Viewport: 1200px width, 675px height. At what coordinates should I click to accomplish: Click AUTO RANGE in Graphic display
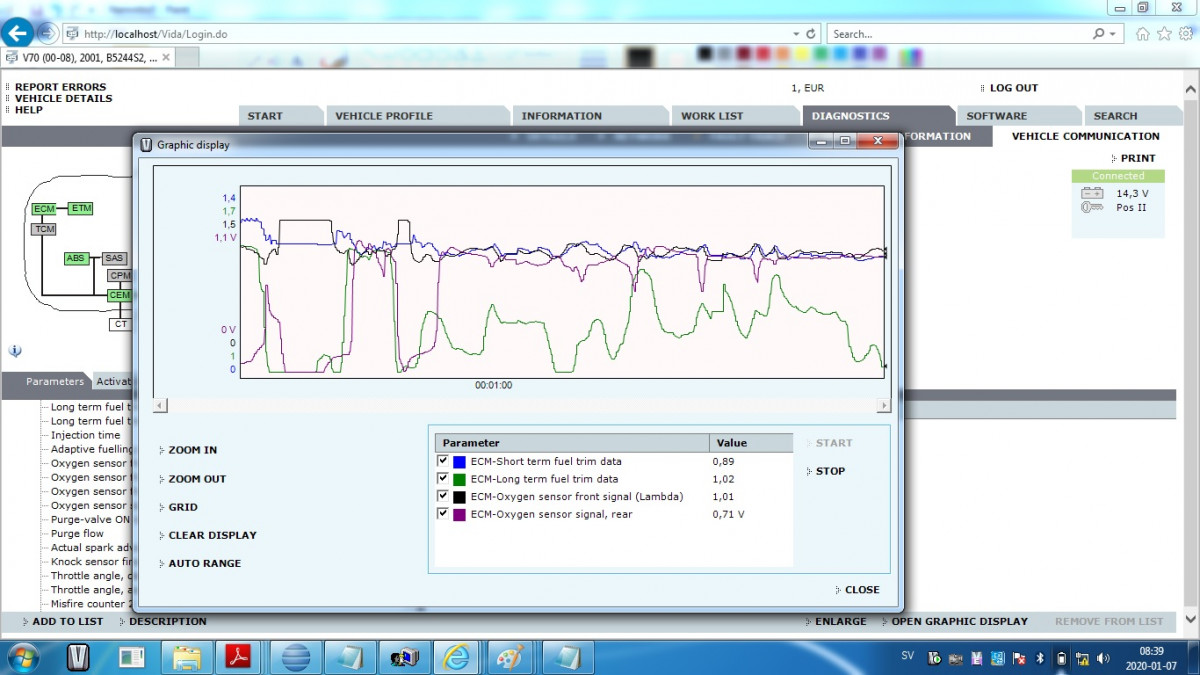coord(204,563)
